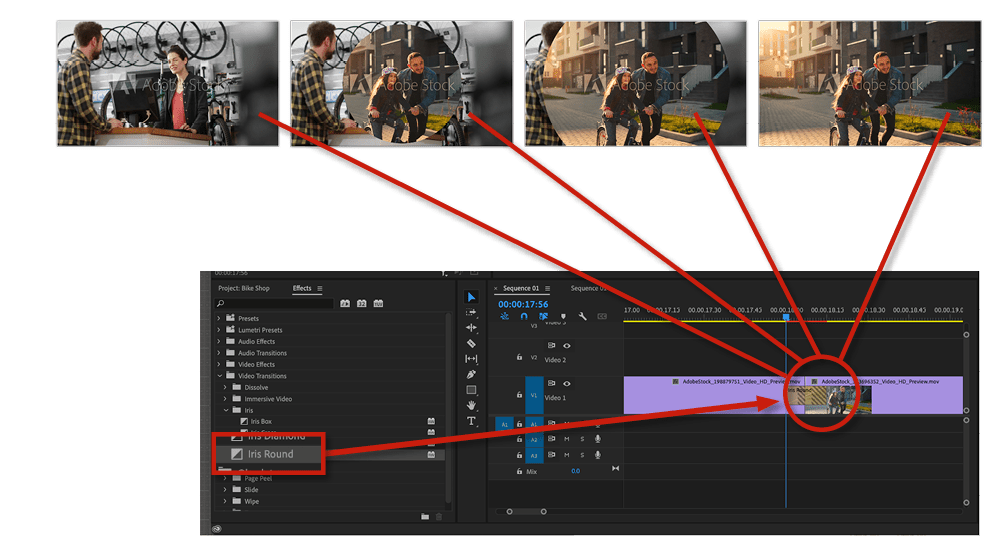The image size is (1000, 550).
Task: Switch to Project: Bike Shop tab
Action: [244, 288]
